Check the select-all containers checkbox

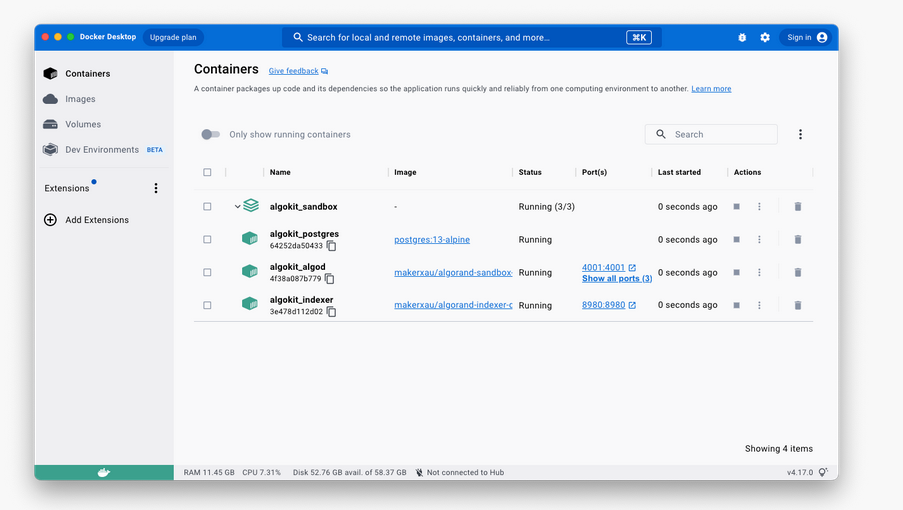coord(207,172)
